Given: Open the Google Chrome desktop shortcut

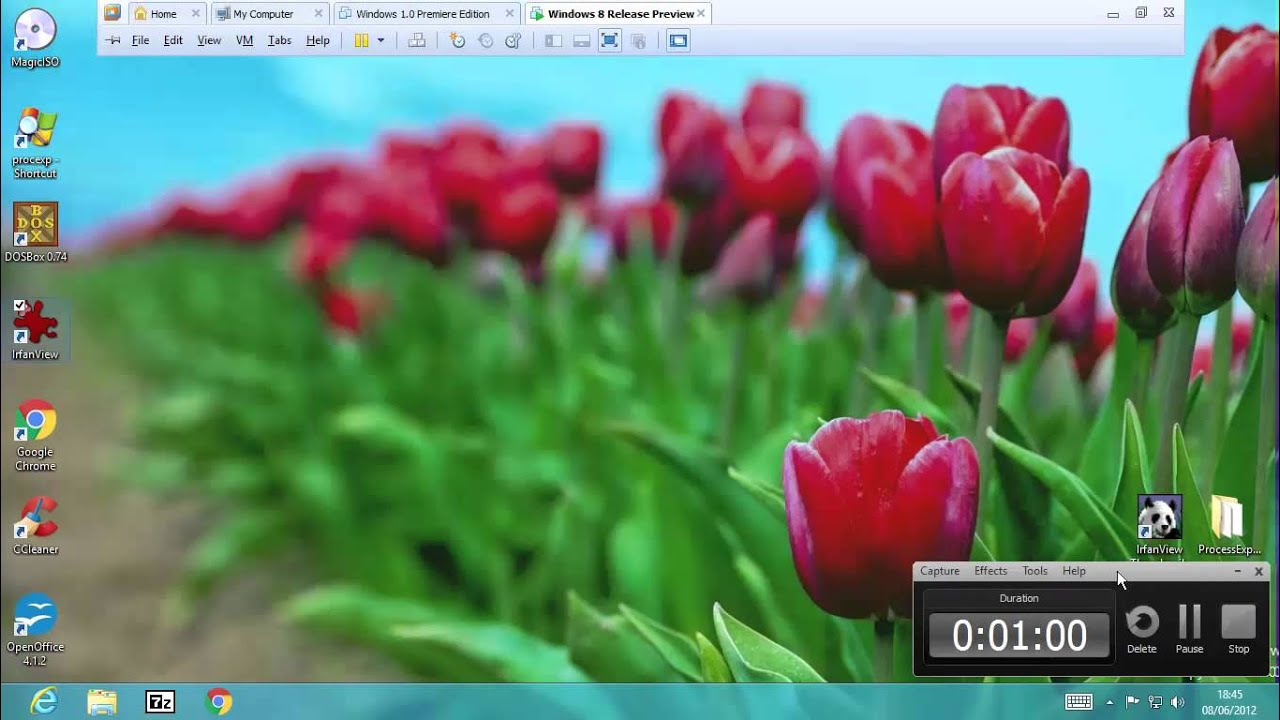Looking at the screenshot, I should click(35, 437).
